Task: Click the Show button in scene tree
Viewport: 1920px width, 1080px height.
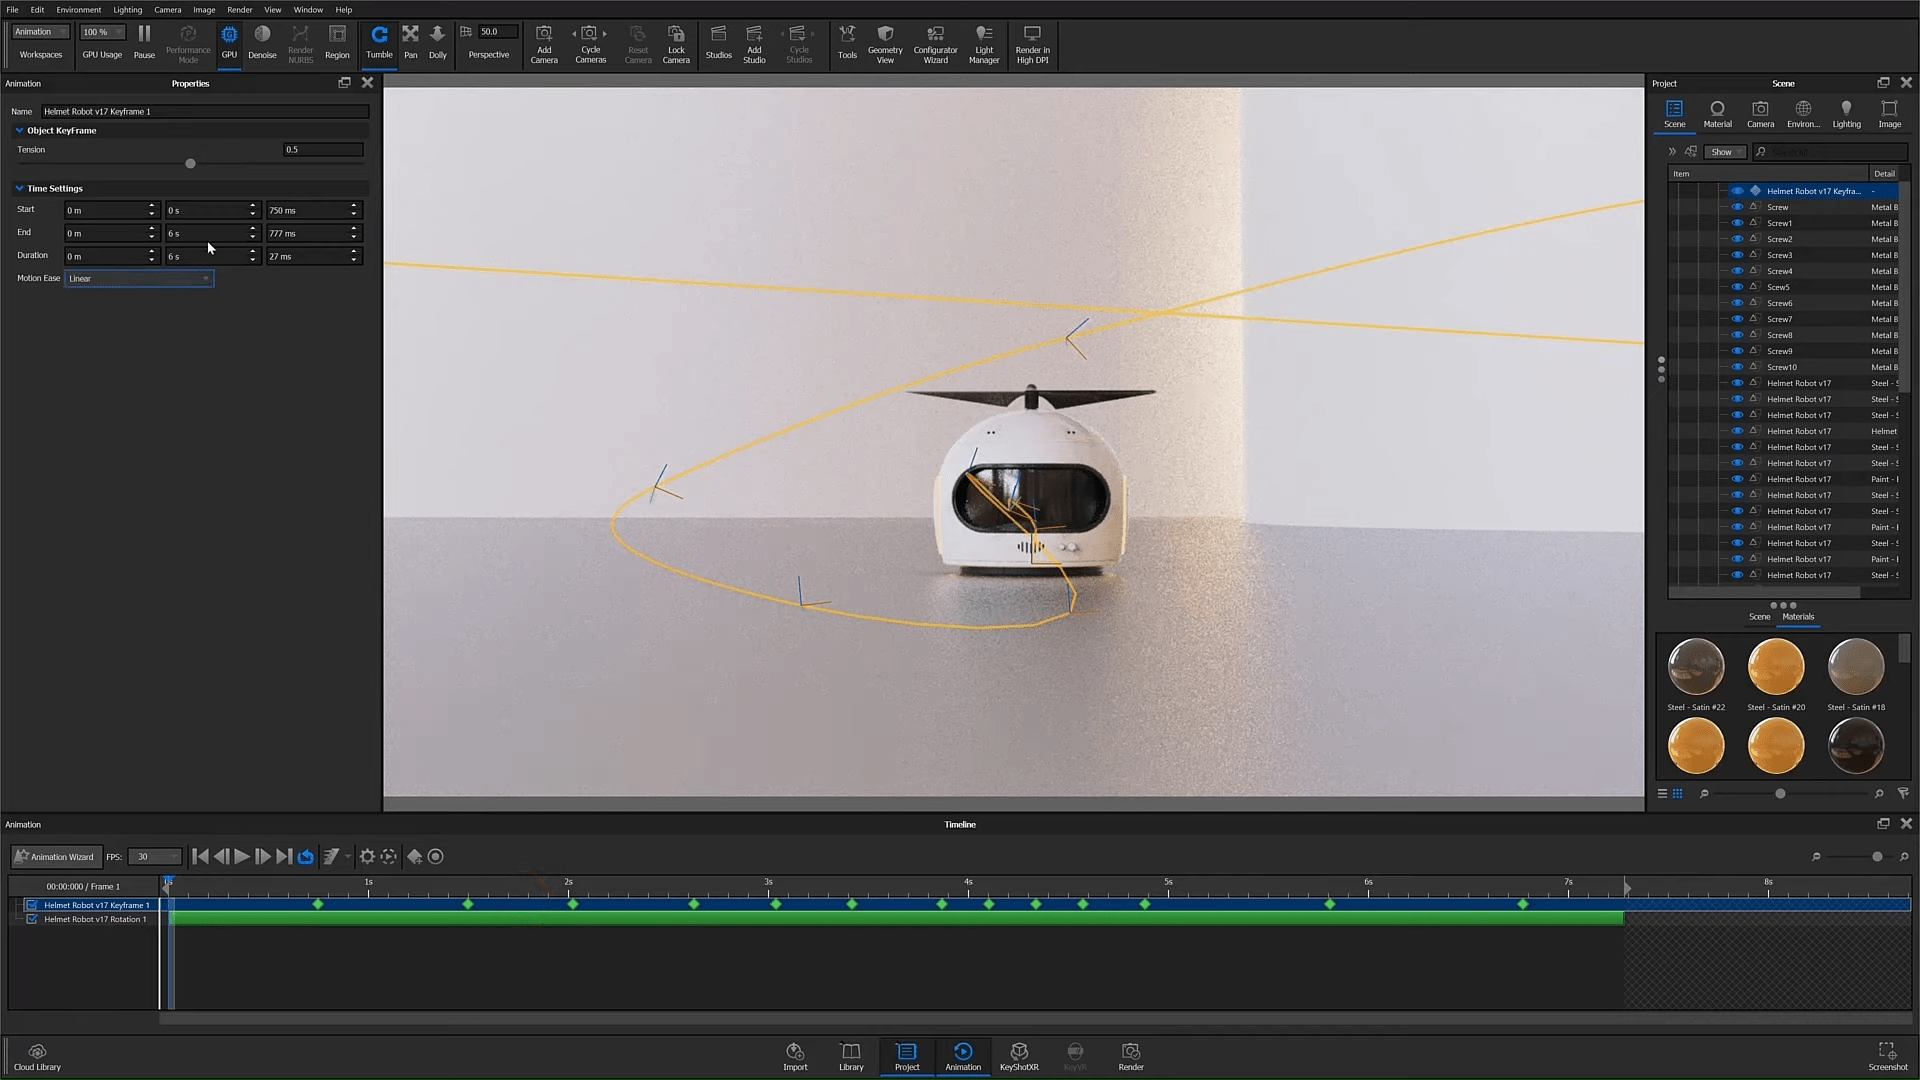Action: tap(1724, 152)
